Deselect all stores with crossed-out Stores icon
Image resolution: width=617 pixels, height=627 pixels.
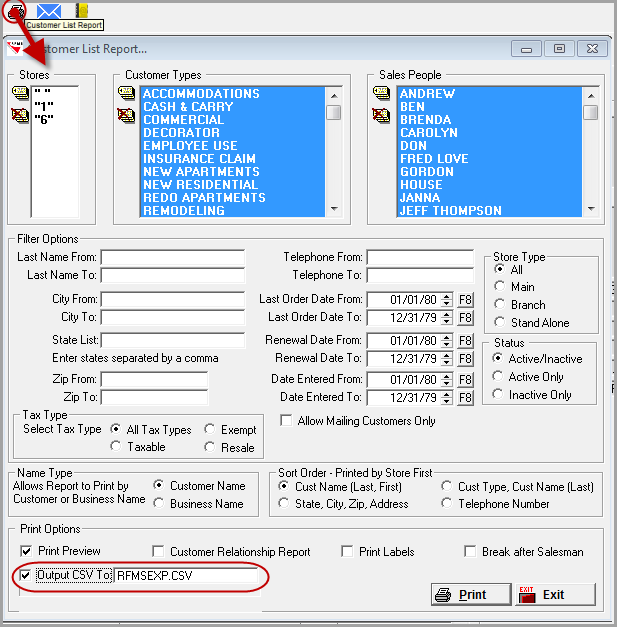(20, 115)
